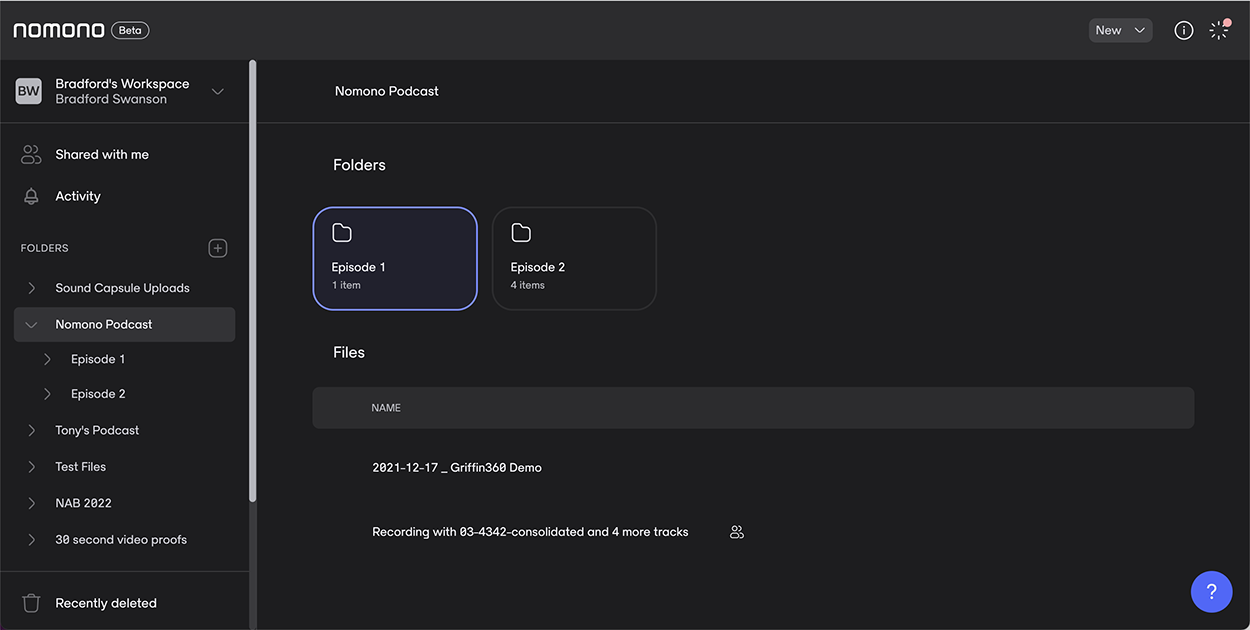Expand Sound Capsule Uploads folder chevron
Viewport: 1250px width, 630px height.
(x=32, y=288)
